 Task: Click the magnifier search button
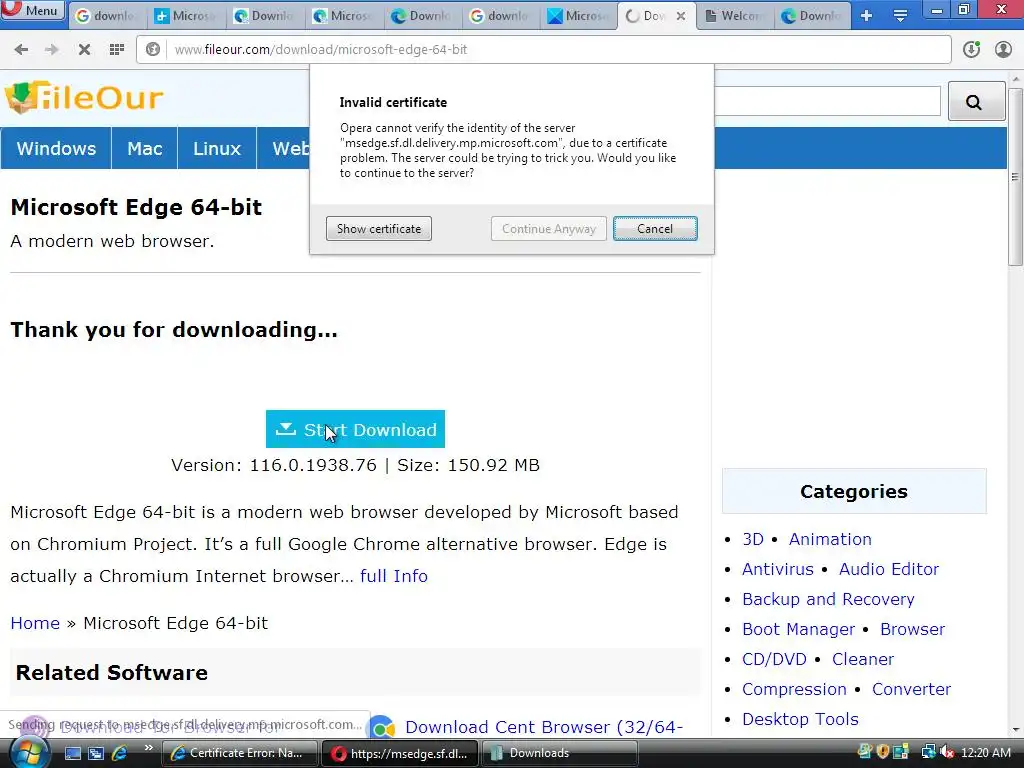976,101
